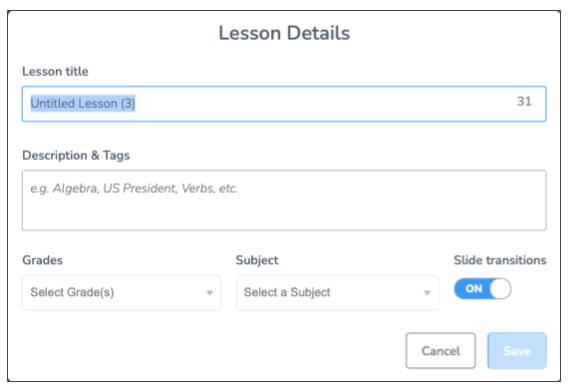
Task: Open the Select Grade(s) dropdown
Action: pyautogui.click(x=121, y=292)
